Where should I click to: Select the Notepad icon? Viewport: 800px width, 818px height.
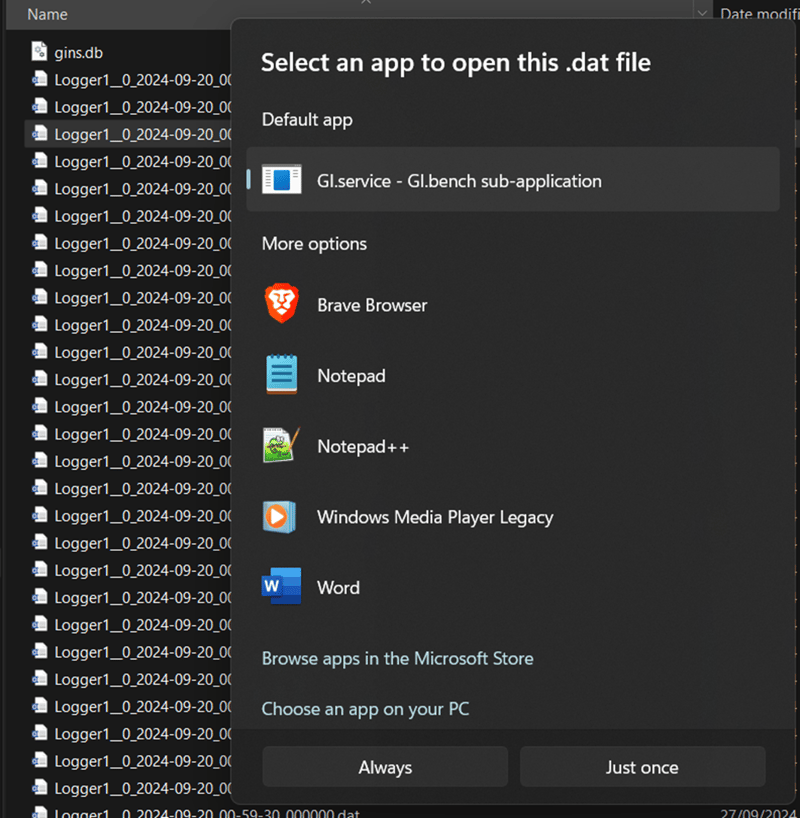281,375
